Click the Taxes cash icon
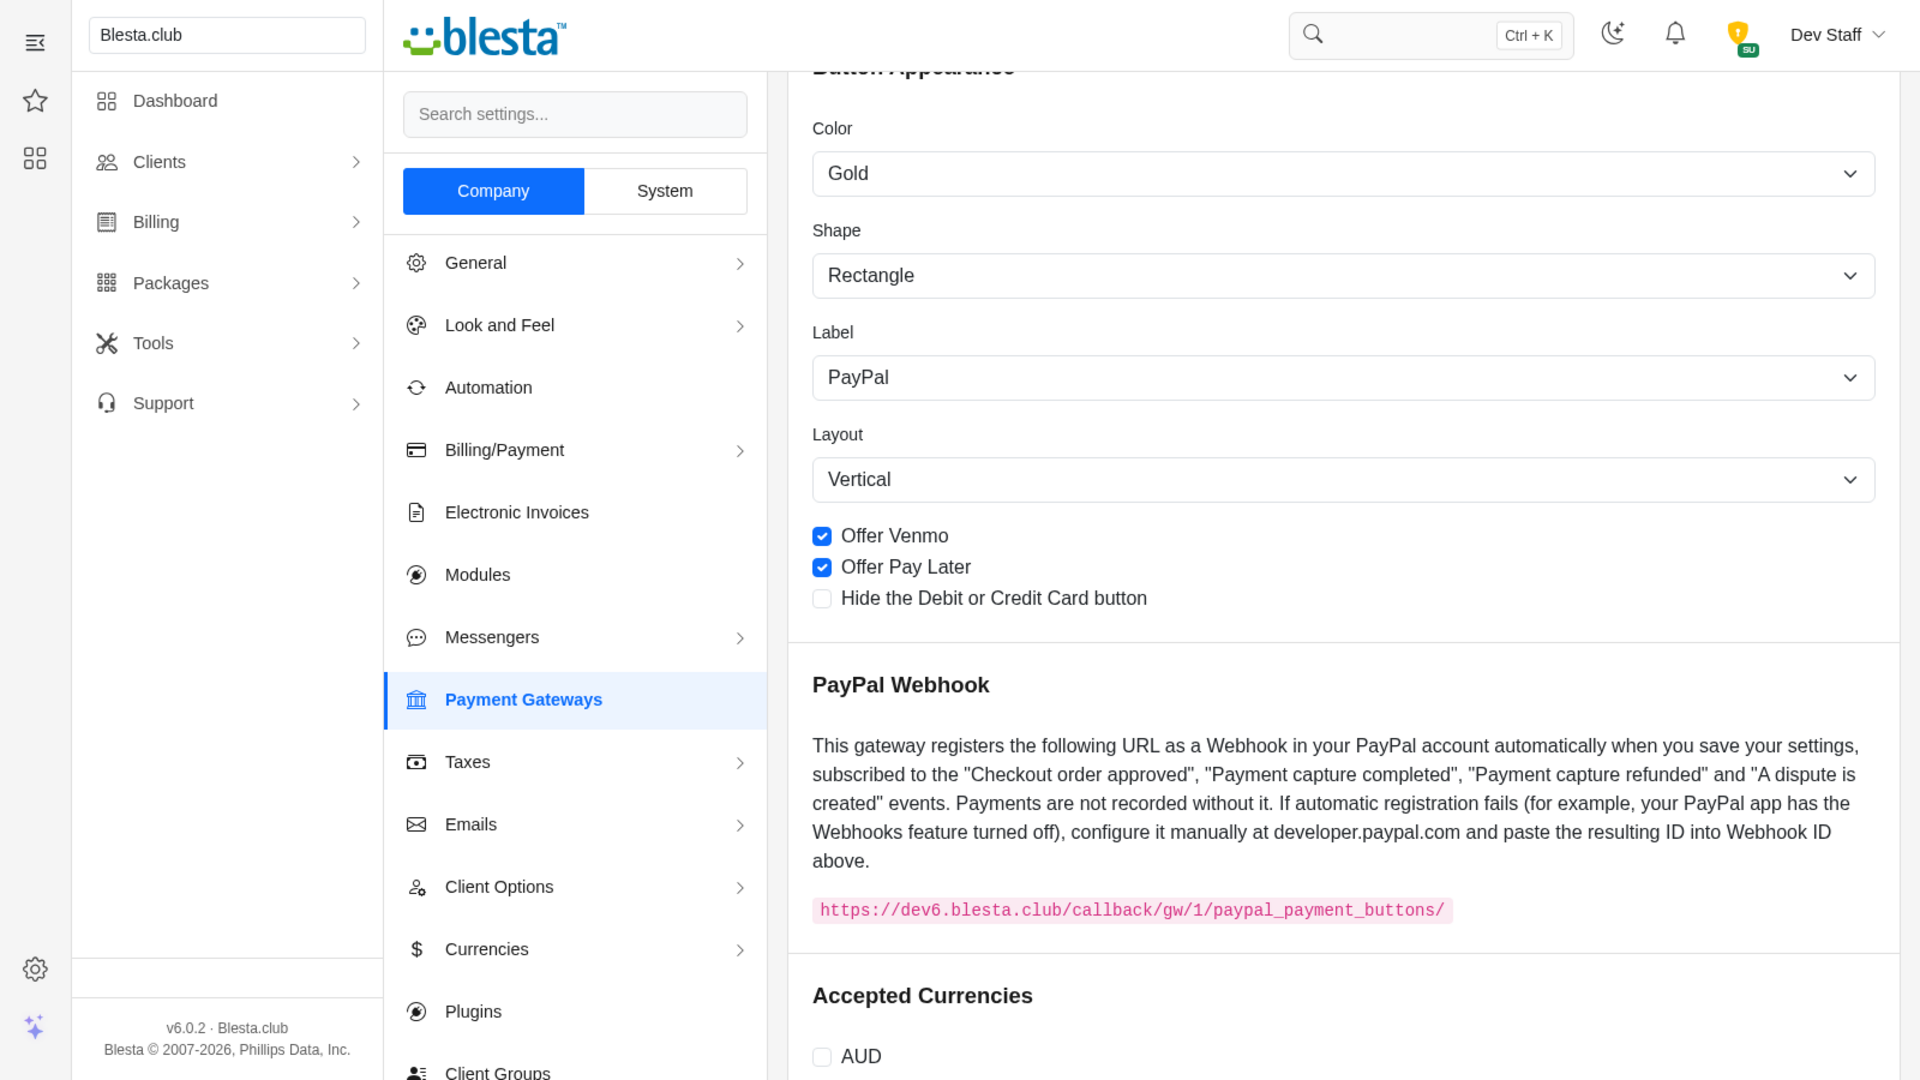 [x=417, y=762]
